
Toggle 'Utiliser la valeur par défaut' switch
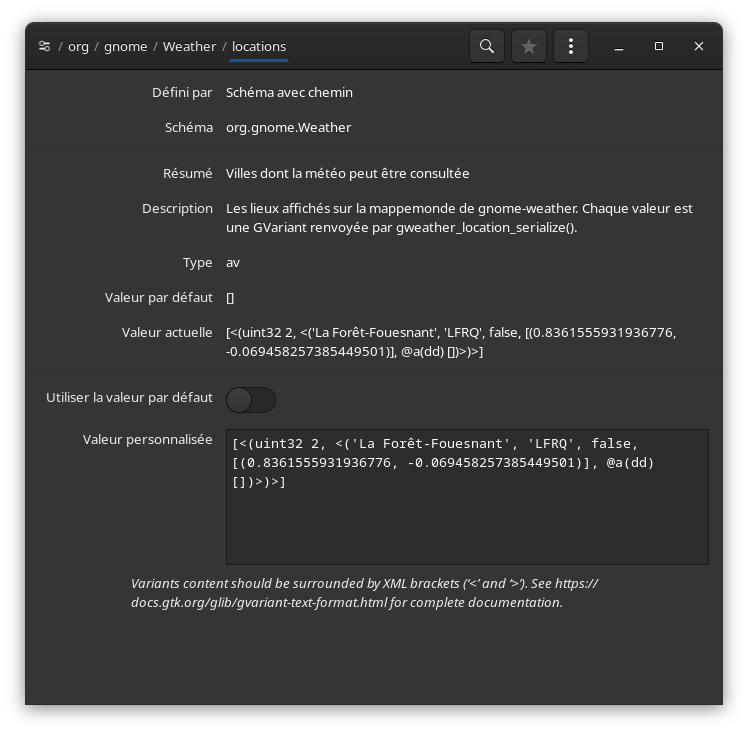point(251,400)
